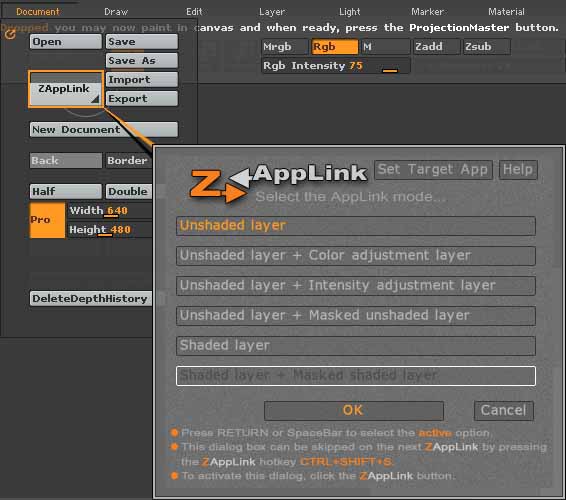
Task: Select the Unshaded layer mode
Action: click(x=356, y=226)
